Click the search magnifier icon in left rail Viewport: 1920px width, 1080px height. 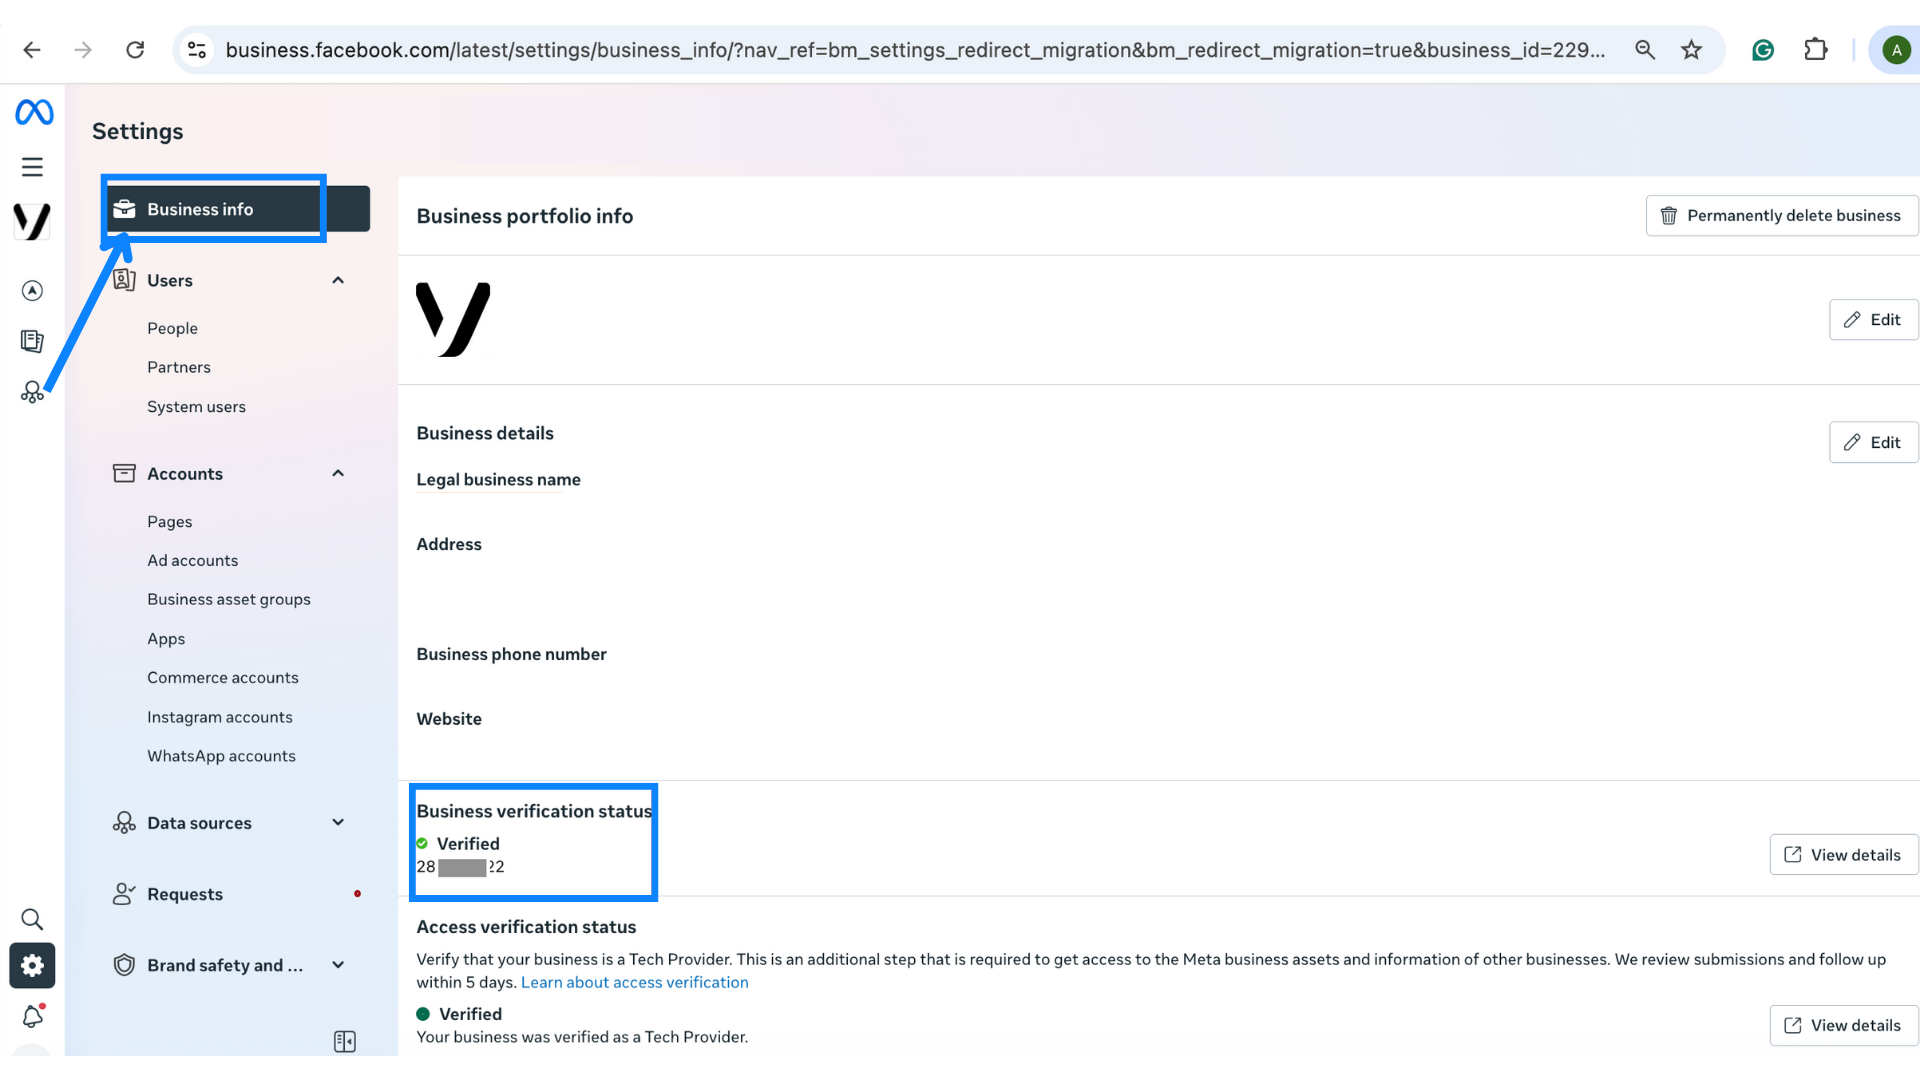click(32, 919)
